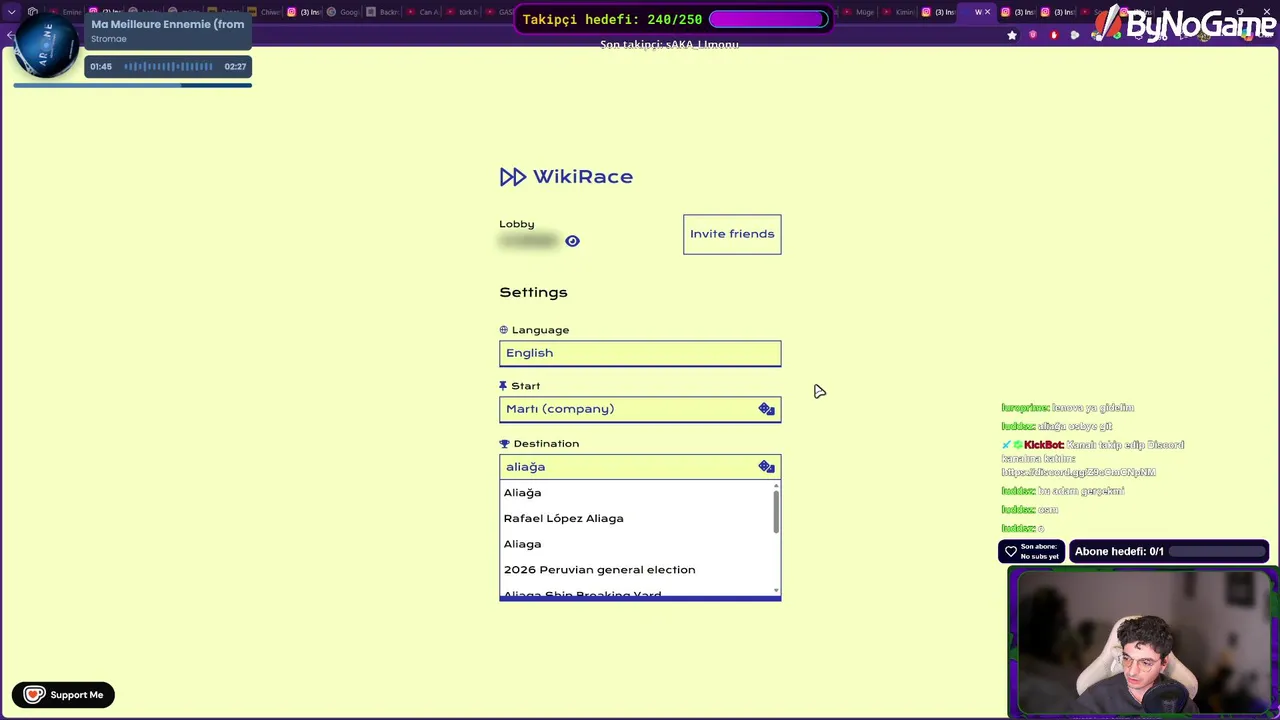
Task: Click the music player progress waveform
Action: [168, 67]
